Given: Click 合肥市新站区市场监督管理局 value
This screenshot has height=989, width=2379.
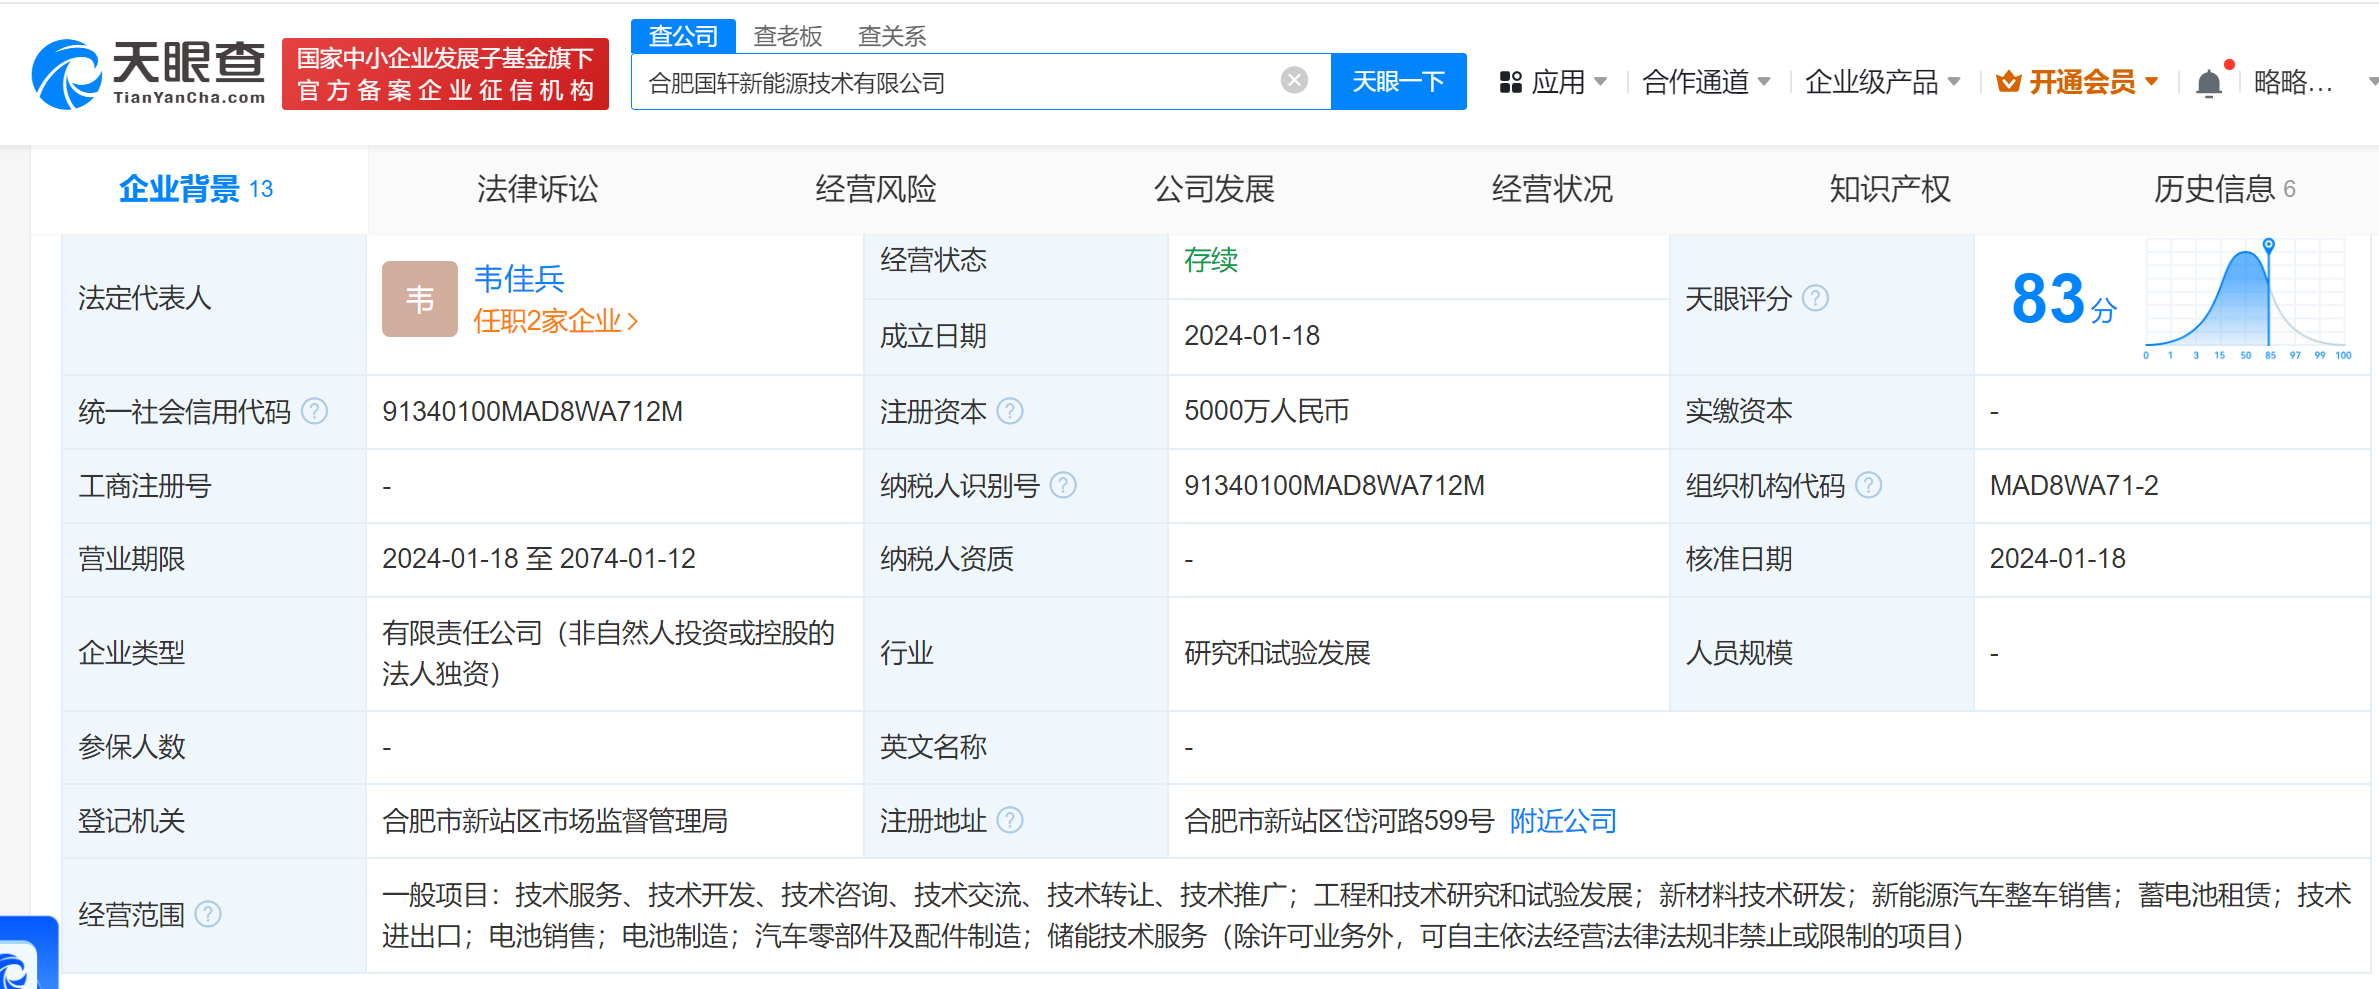Looking at the screenshot, I should [555, 821].
